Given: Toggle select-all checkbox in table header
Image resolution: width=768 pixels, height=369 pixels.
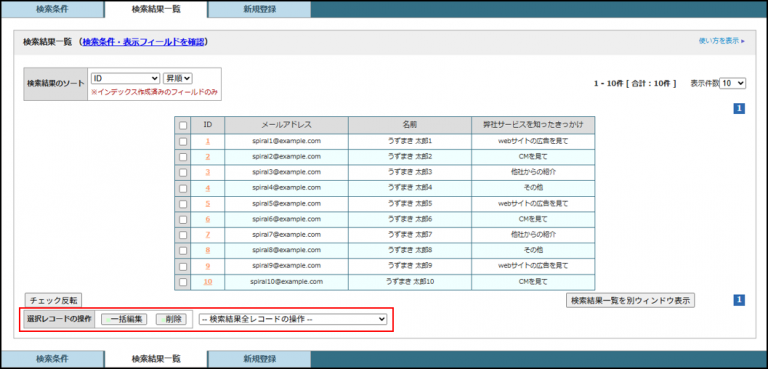Looking at the screenshot, I should point(183,125).
